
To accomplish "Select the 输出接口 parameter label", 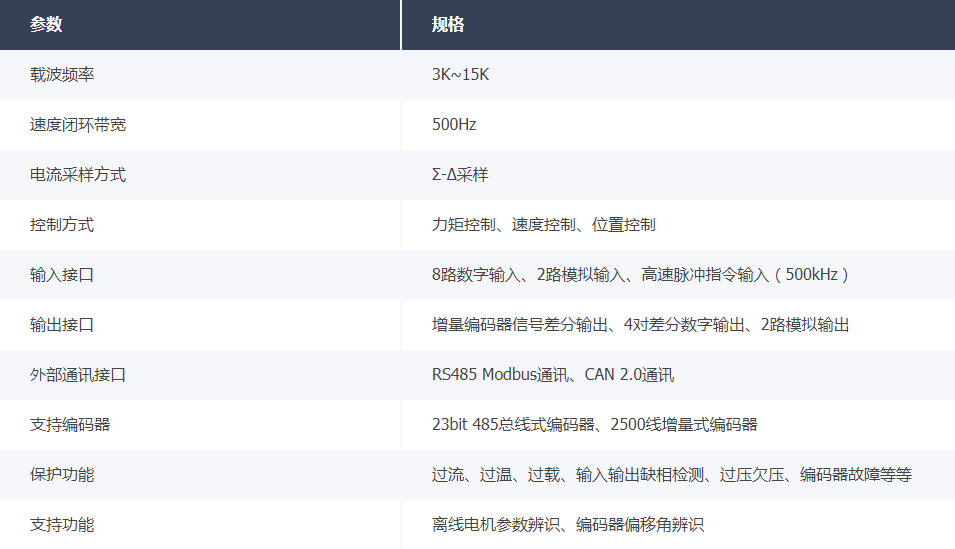I will (62, 325).
